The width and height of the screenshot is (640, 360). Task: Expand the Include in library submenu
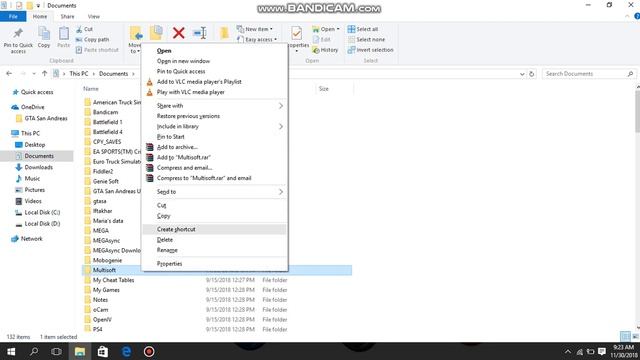(215, 127)
